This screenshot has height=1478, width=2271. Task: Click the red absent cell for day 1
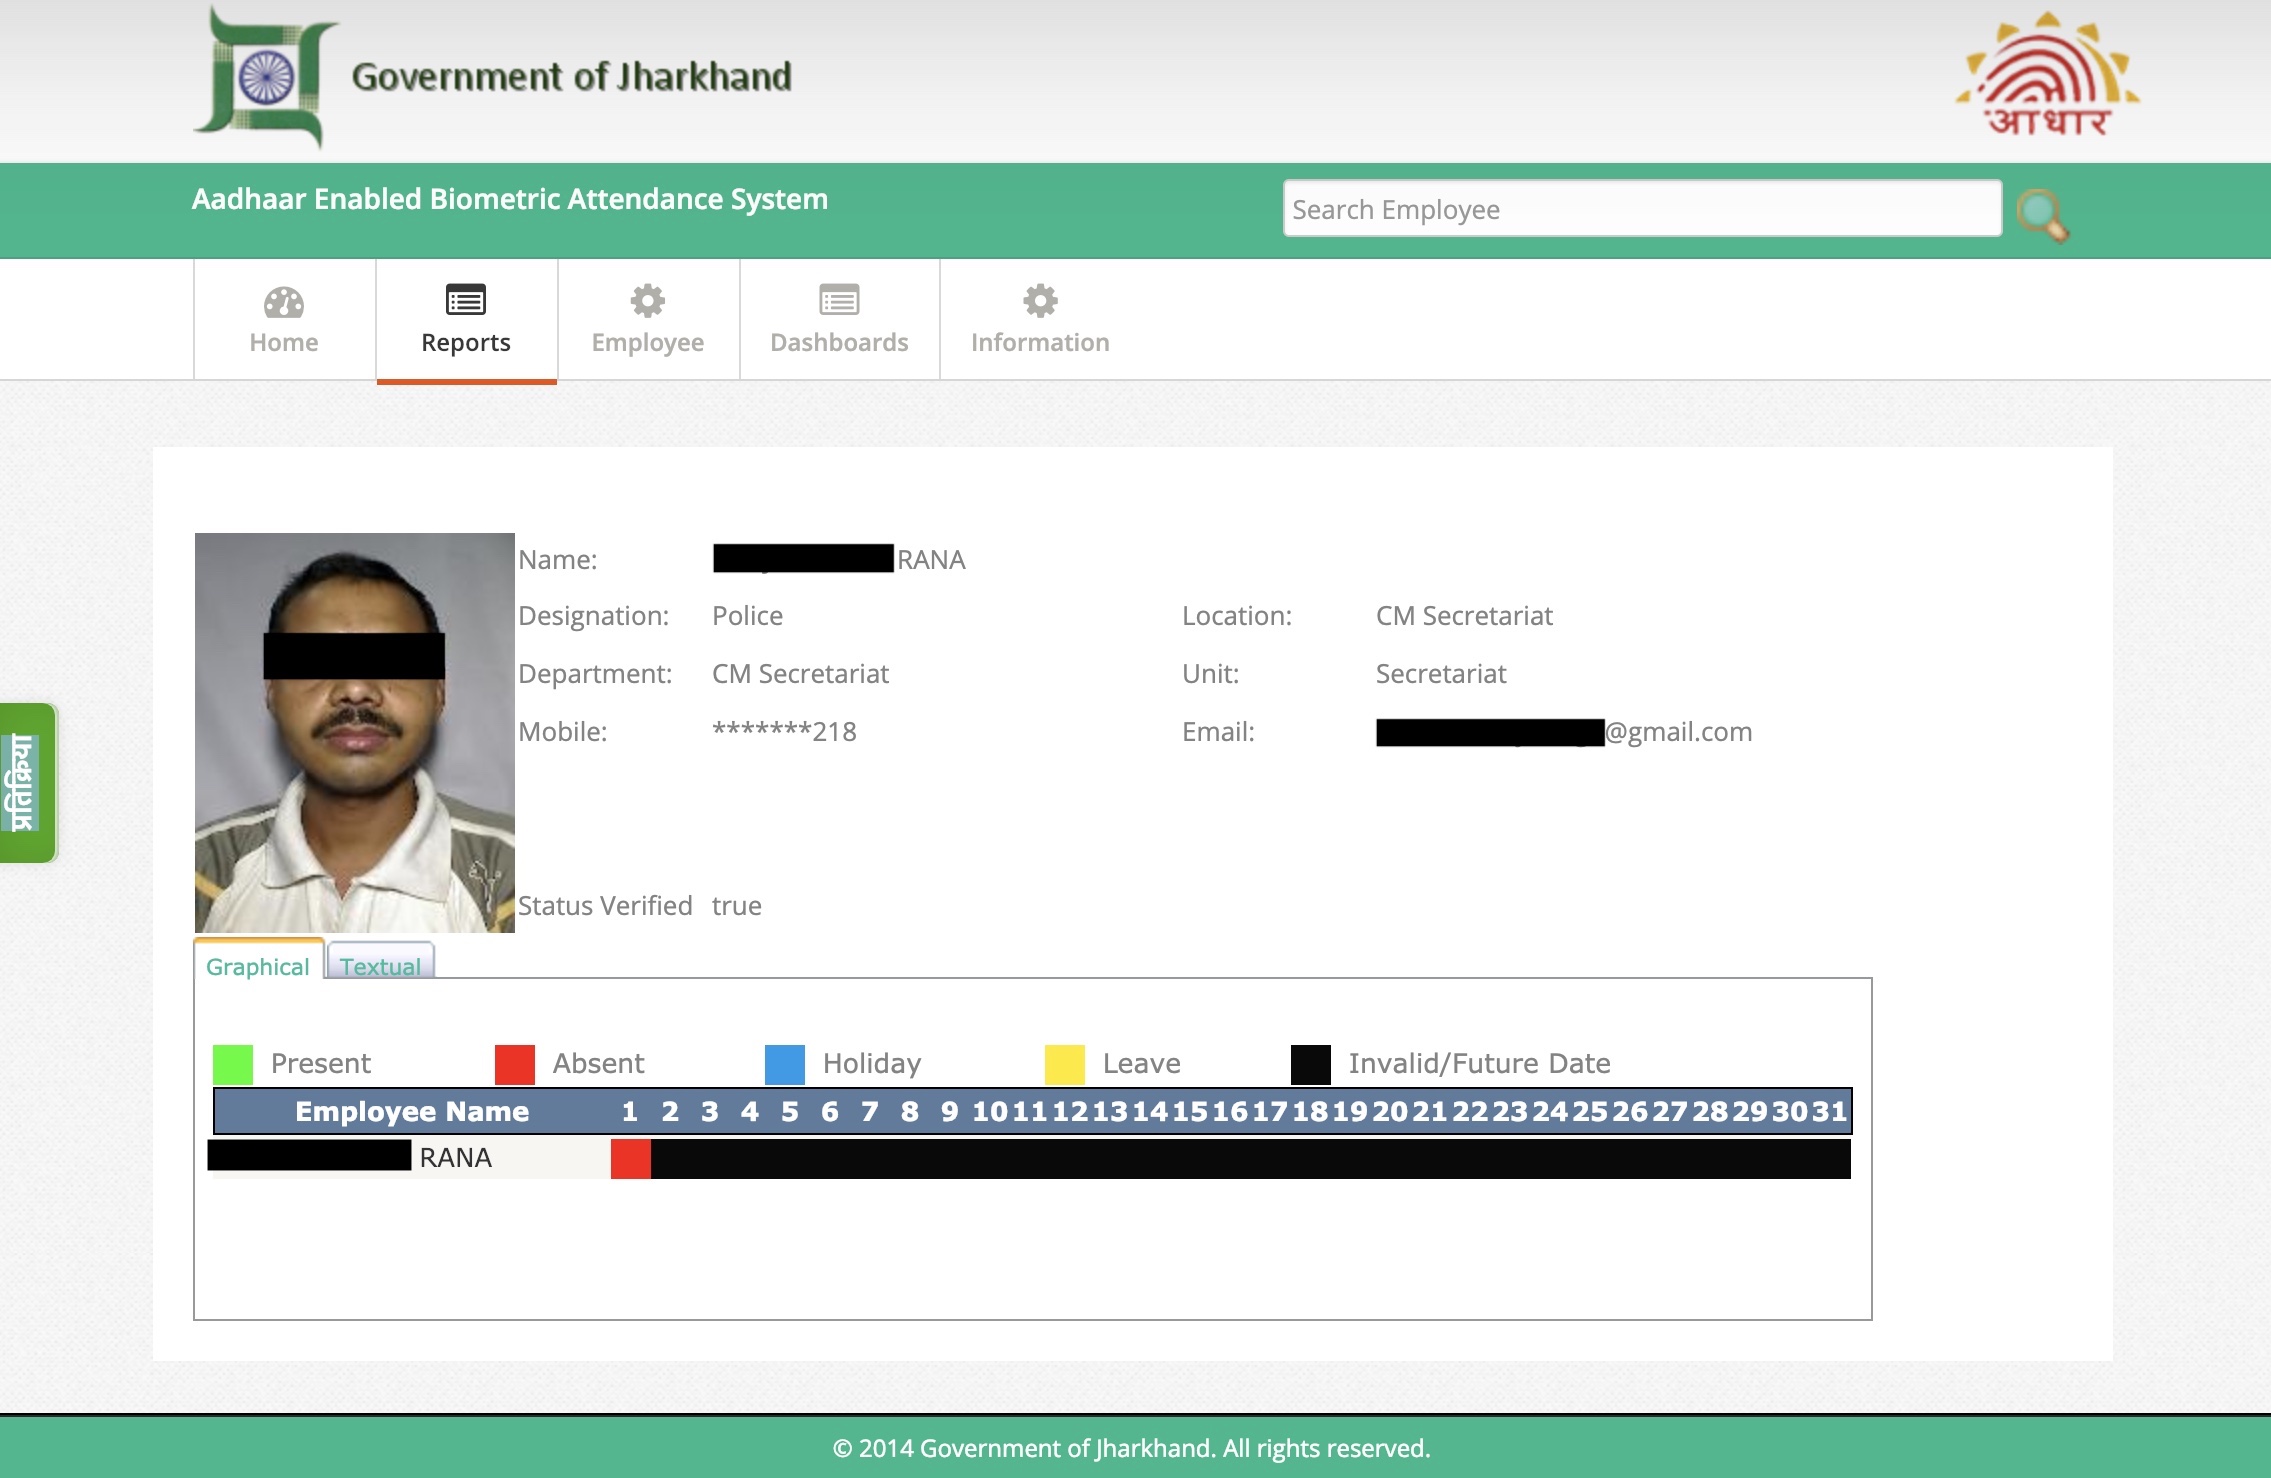631,1158
